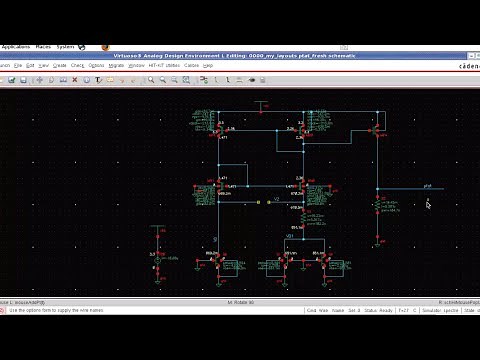Click the Firefox icon in system panel

point(105,47)
